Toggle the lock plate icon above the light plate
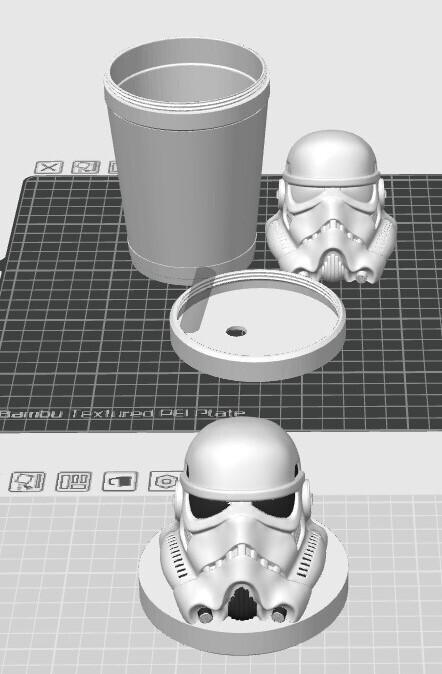The image size is (442, 674). [120, 481]
